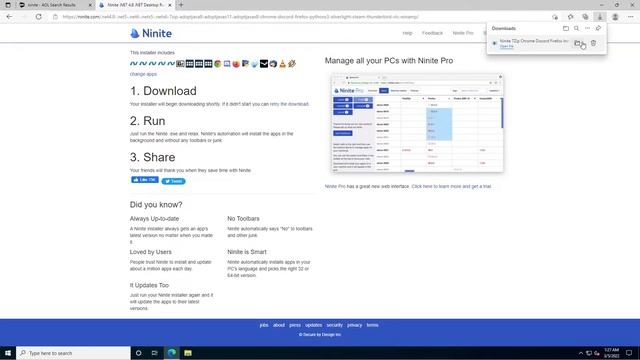
Task: Click here to learn more about trial
Action: point(451,187)
